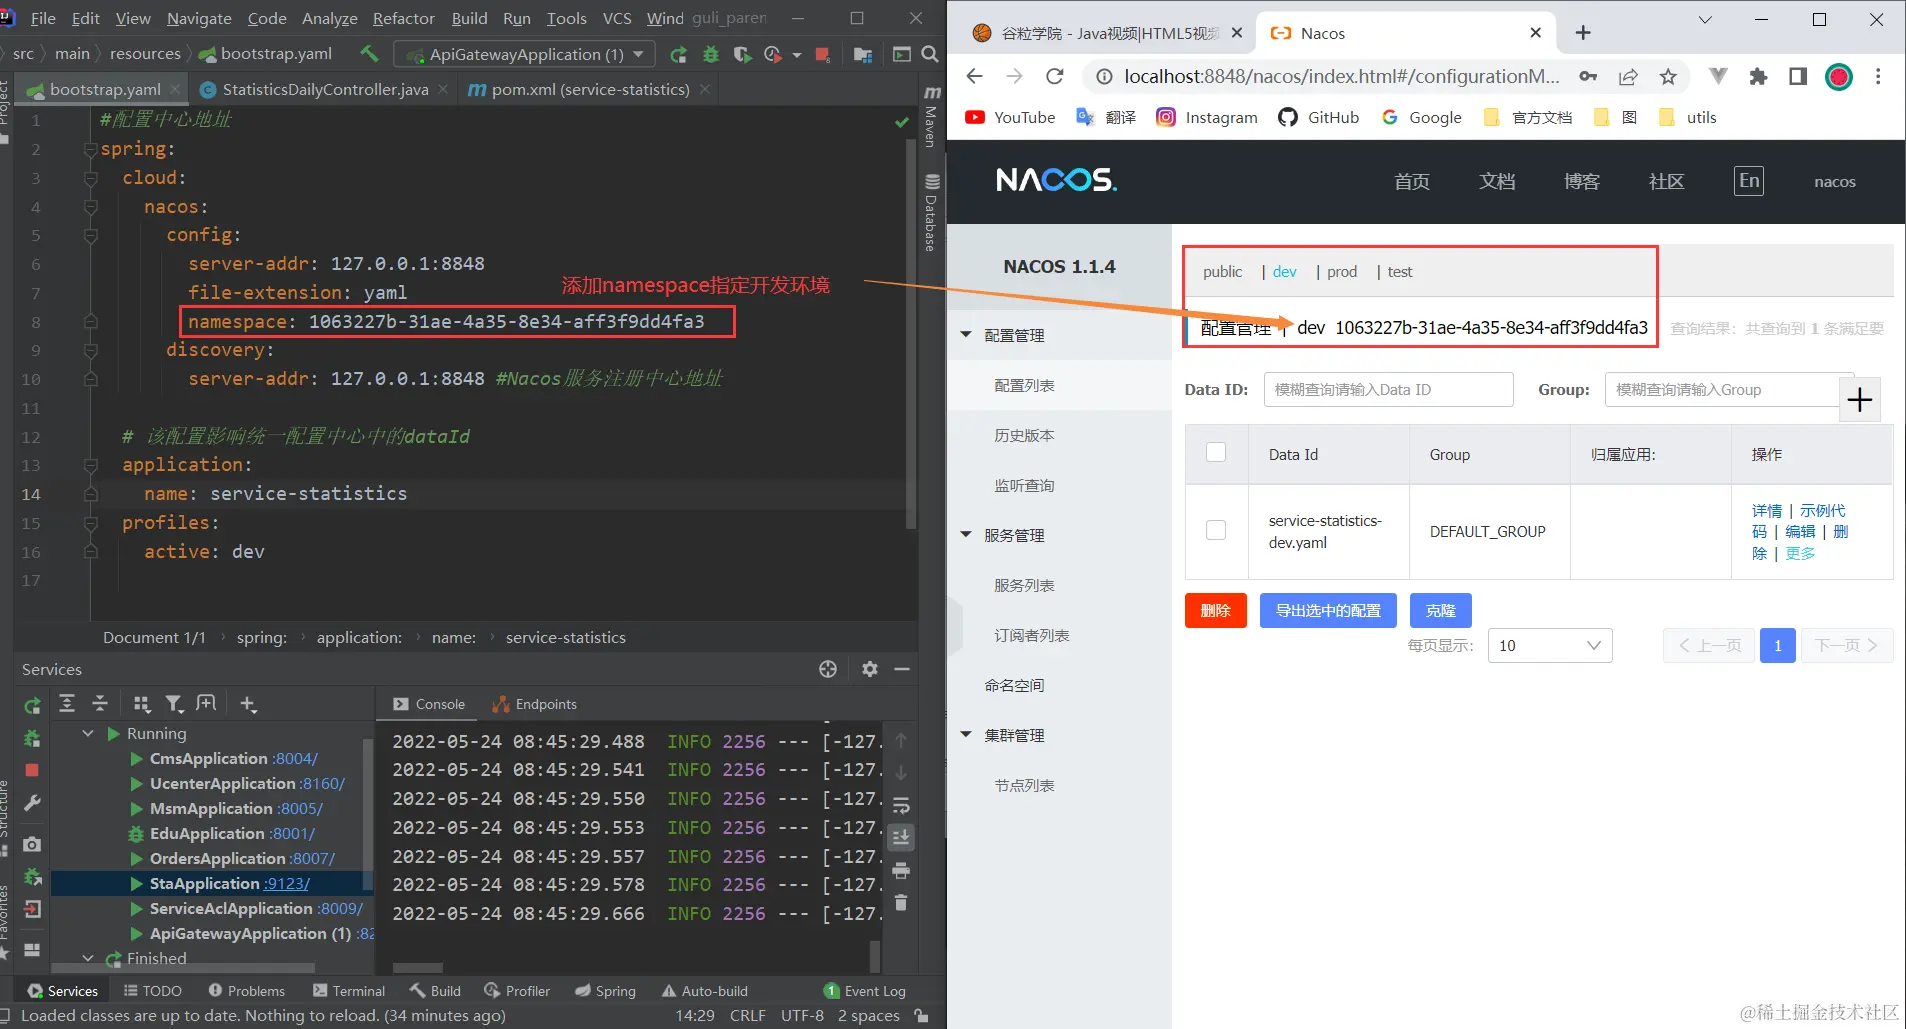Collapse the 集群管理 sidebar section

[x=966, y=734]
